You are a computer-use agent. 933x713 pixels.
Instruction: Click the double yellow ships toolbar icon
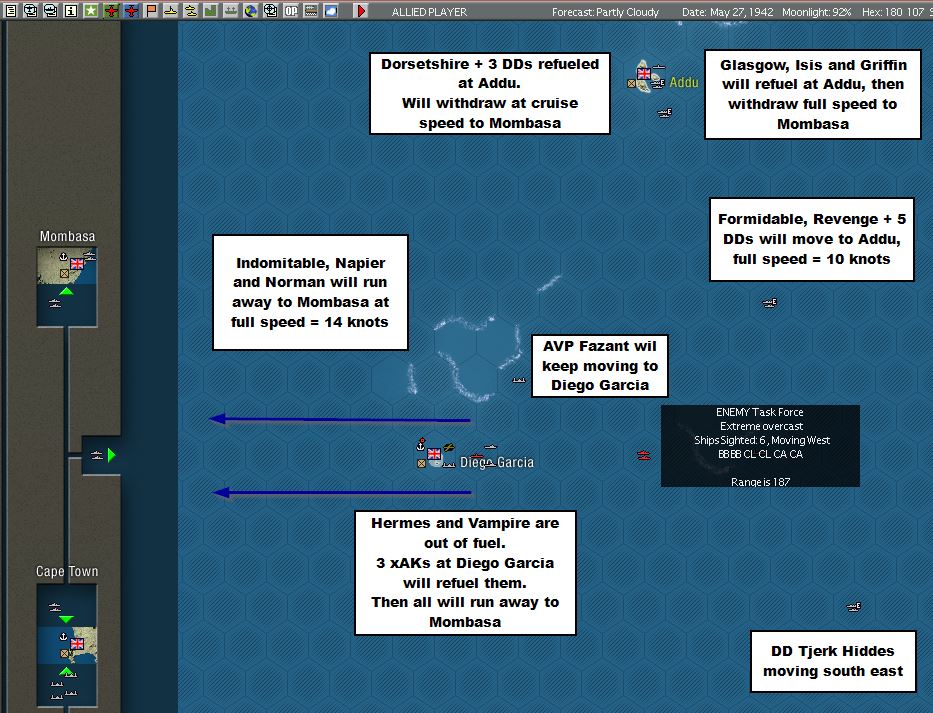[x=190, y=10]
